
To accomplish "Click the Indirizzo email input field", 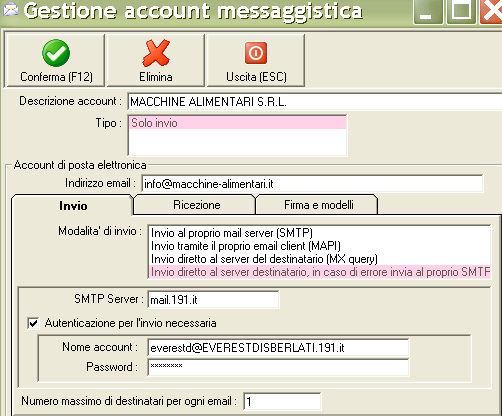I will tap(312, 184).
